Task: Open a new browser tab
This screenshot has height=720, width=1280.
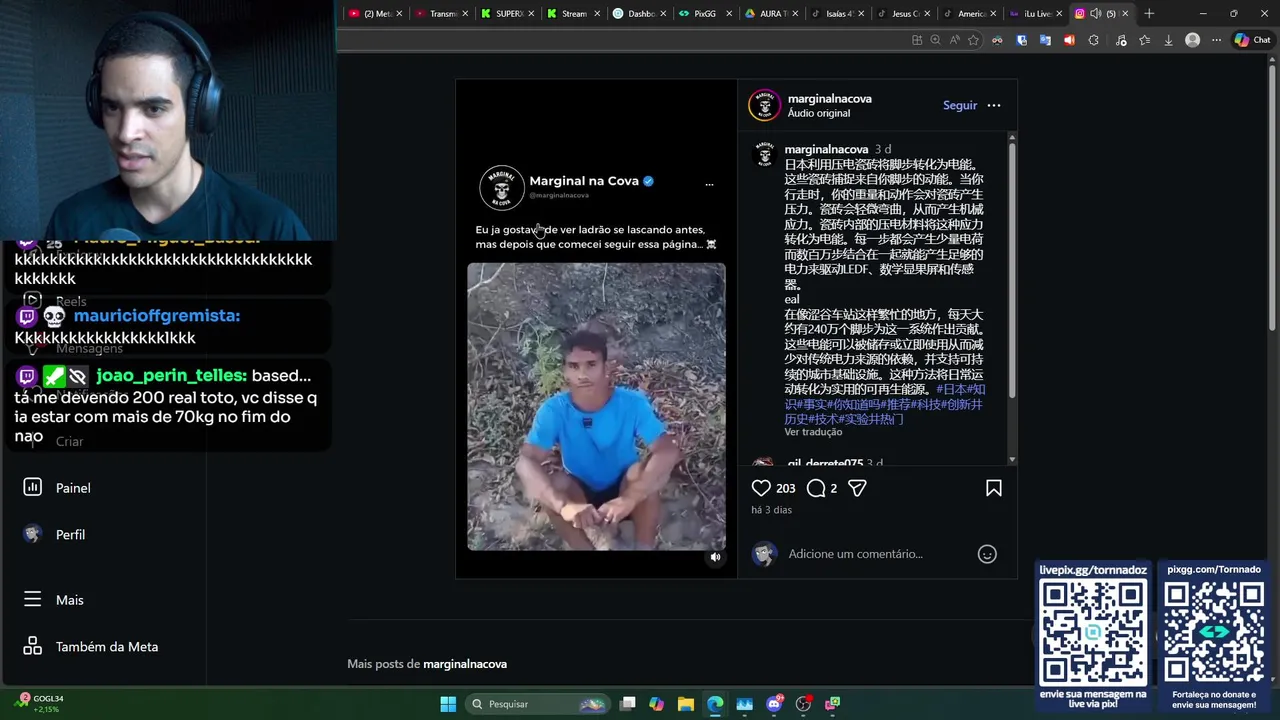Action: point(1149,14)
